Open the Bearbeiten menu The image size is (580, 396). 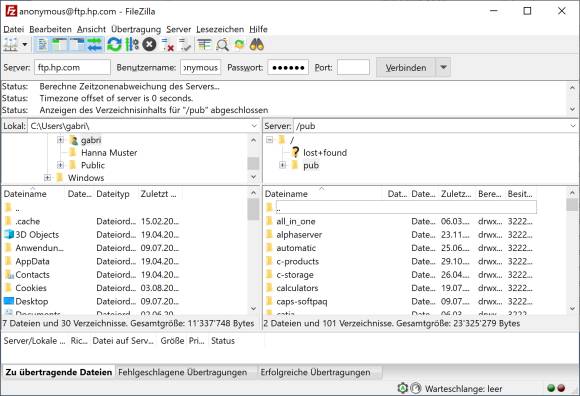coord(50,29)
